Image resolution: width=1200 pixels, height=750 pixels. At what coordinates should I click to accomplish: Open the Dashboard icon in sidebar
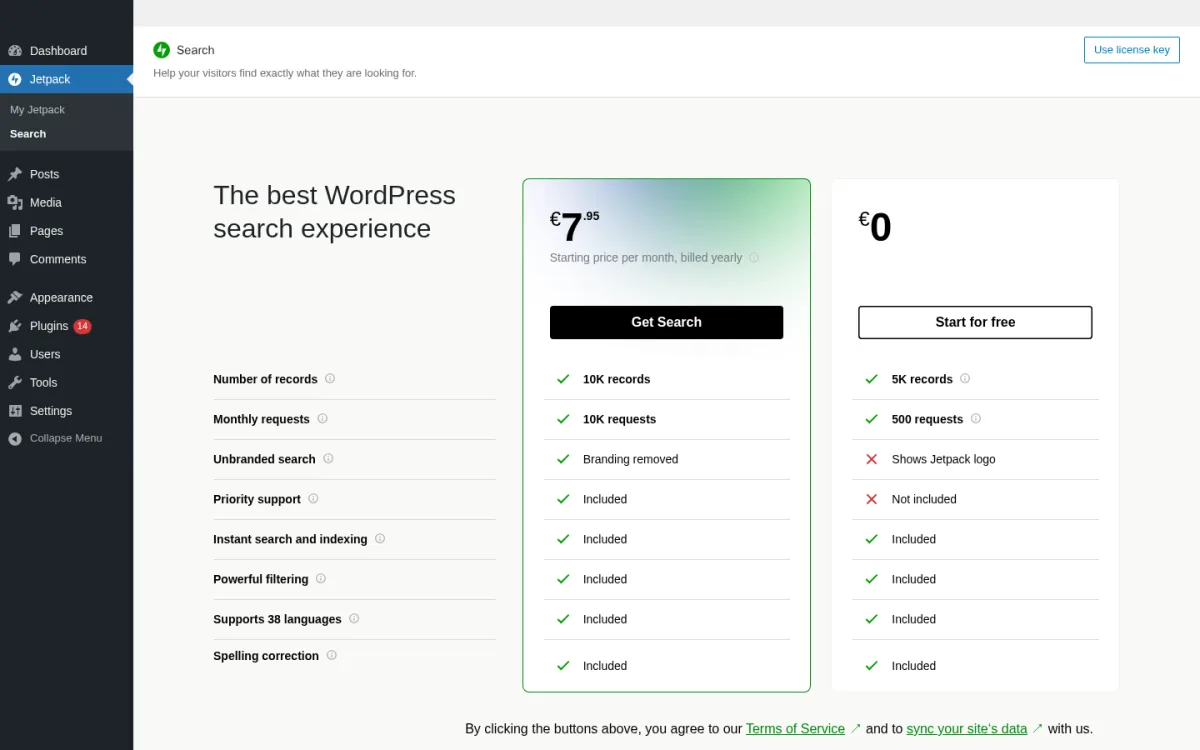tap(15, 51)
